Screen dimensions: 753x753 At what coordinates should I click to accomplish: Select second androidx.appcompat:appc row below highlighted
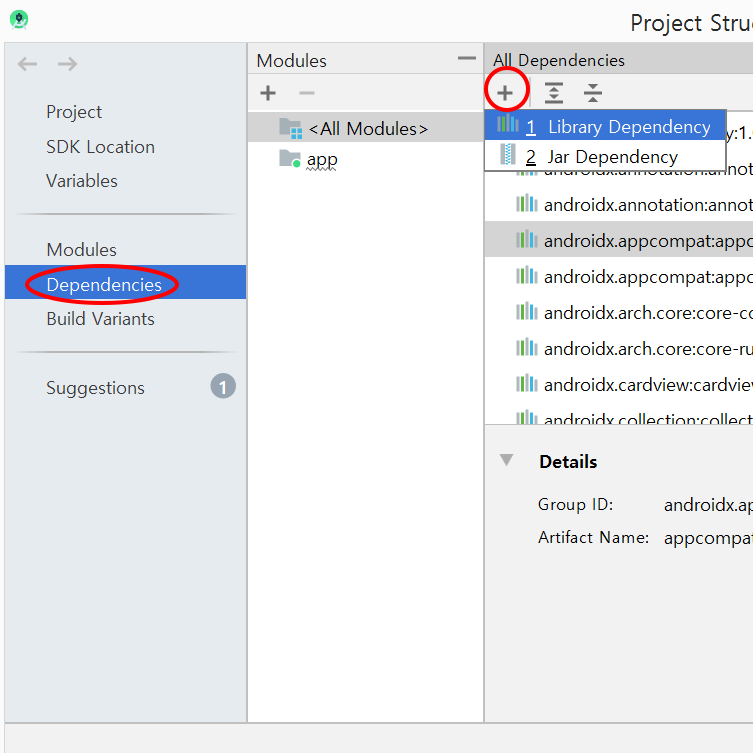pyautogui.click(x=619, y=277)
